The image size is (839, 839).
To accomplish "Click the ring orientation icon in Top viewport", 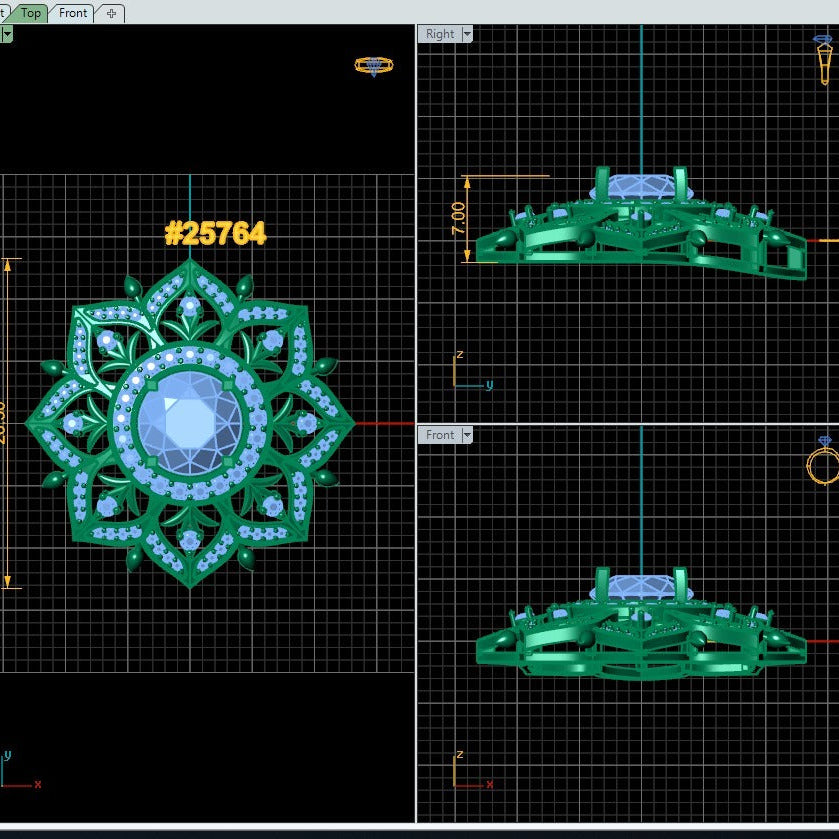I will coord(373,66).
